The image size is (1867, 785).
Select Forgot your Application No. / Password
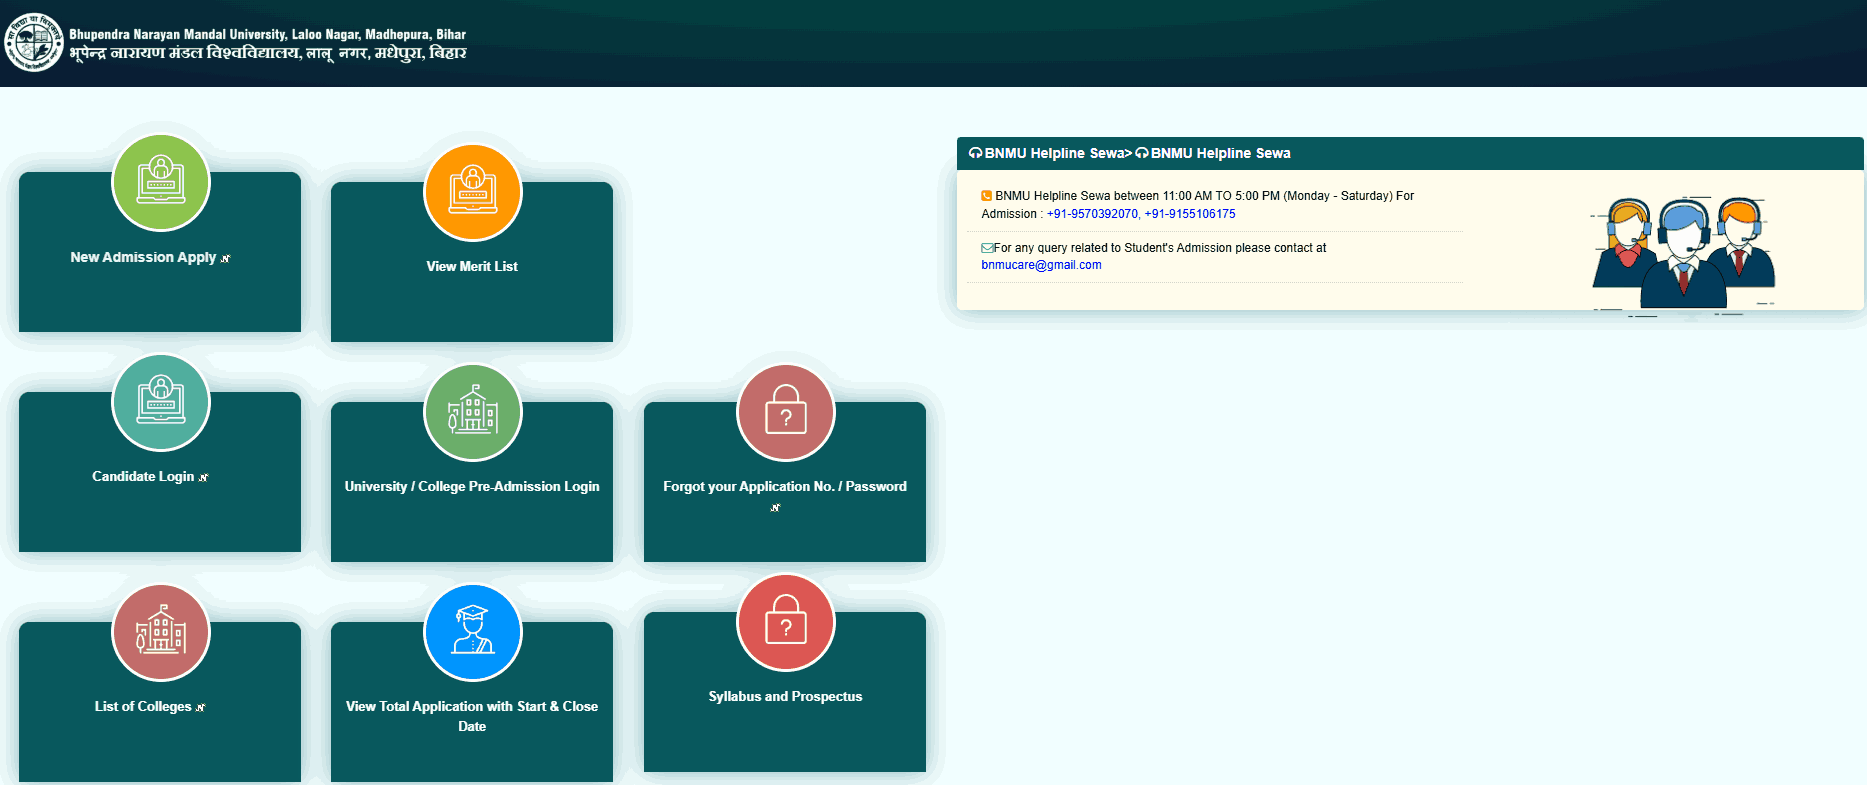[x=785, y=487]
